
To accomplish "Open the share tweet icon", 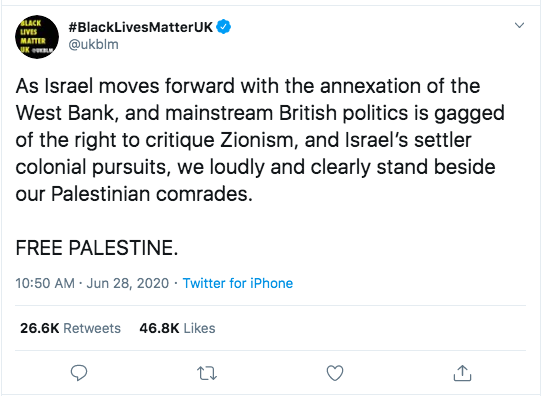I will [462, 373].
